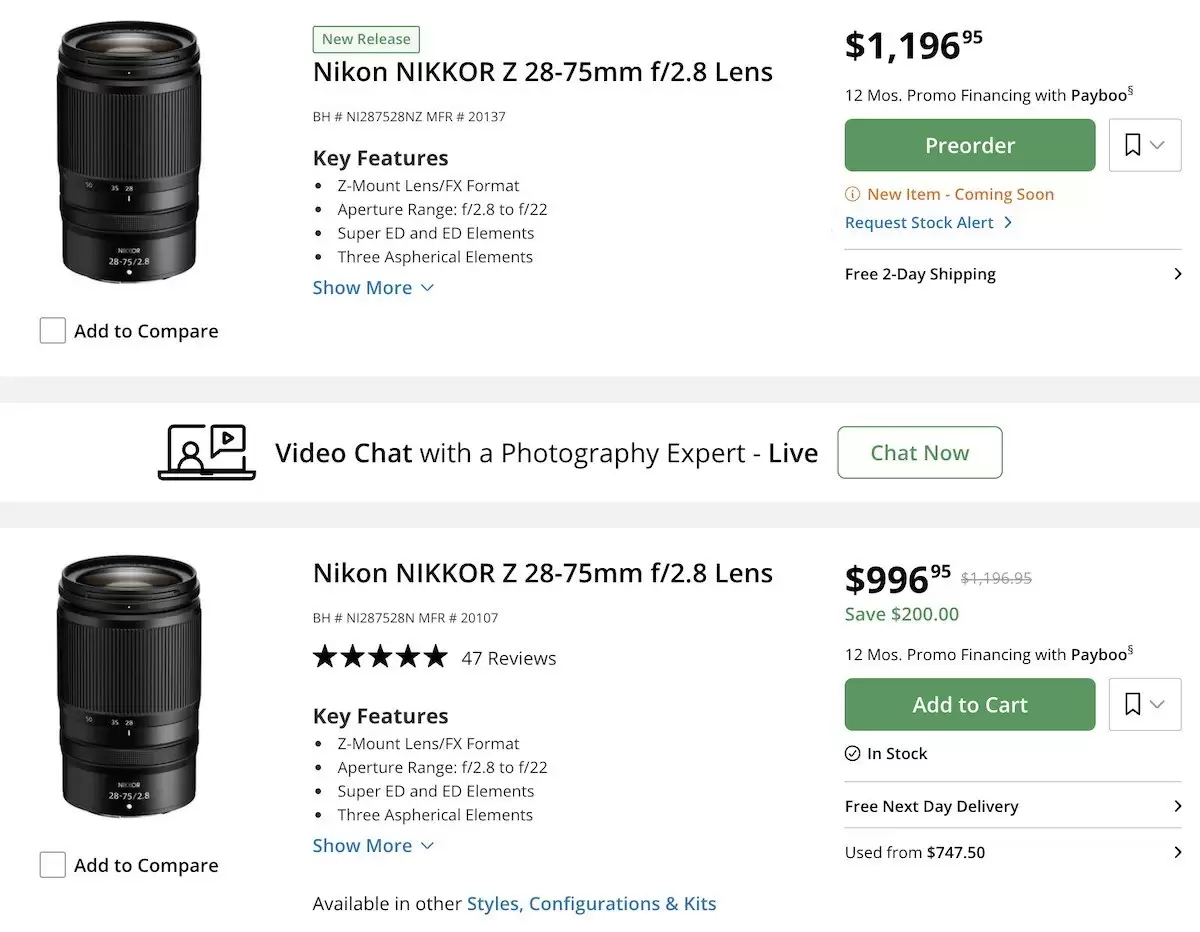Image resolution: width=1200 pixels, height=932 pixels.
Task: Expand the Used from $747.50 row
Action: (1177, 852)
